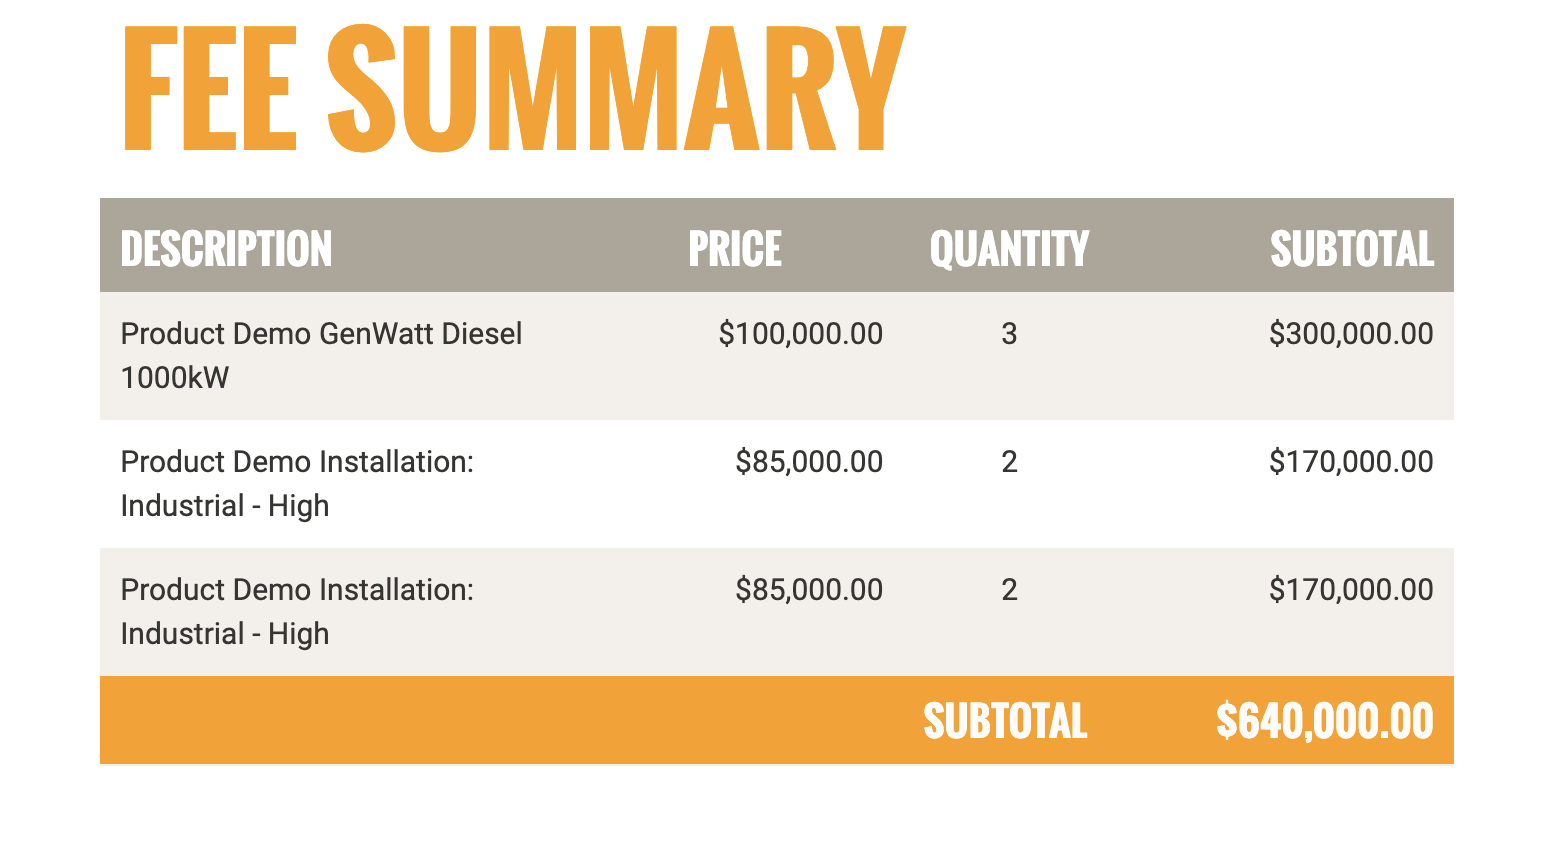Select the second row Product Demo Installation description
Image resolution: width=1560 pixels, height=850 pixels.
[x=297, y=483]
